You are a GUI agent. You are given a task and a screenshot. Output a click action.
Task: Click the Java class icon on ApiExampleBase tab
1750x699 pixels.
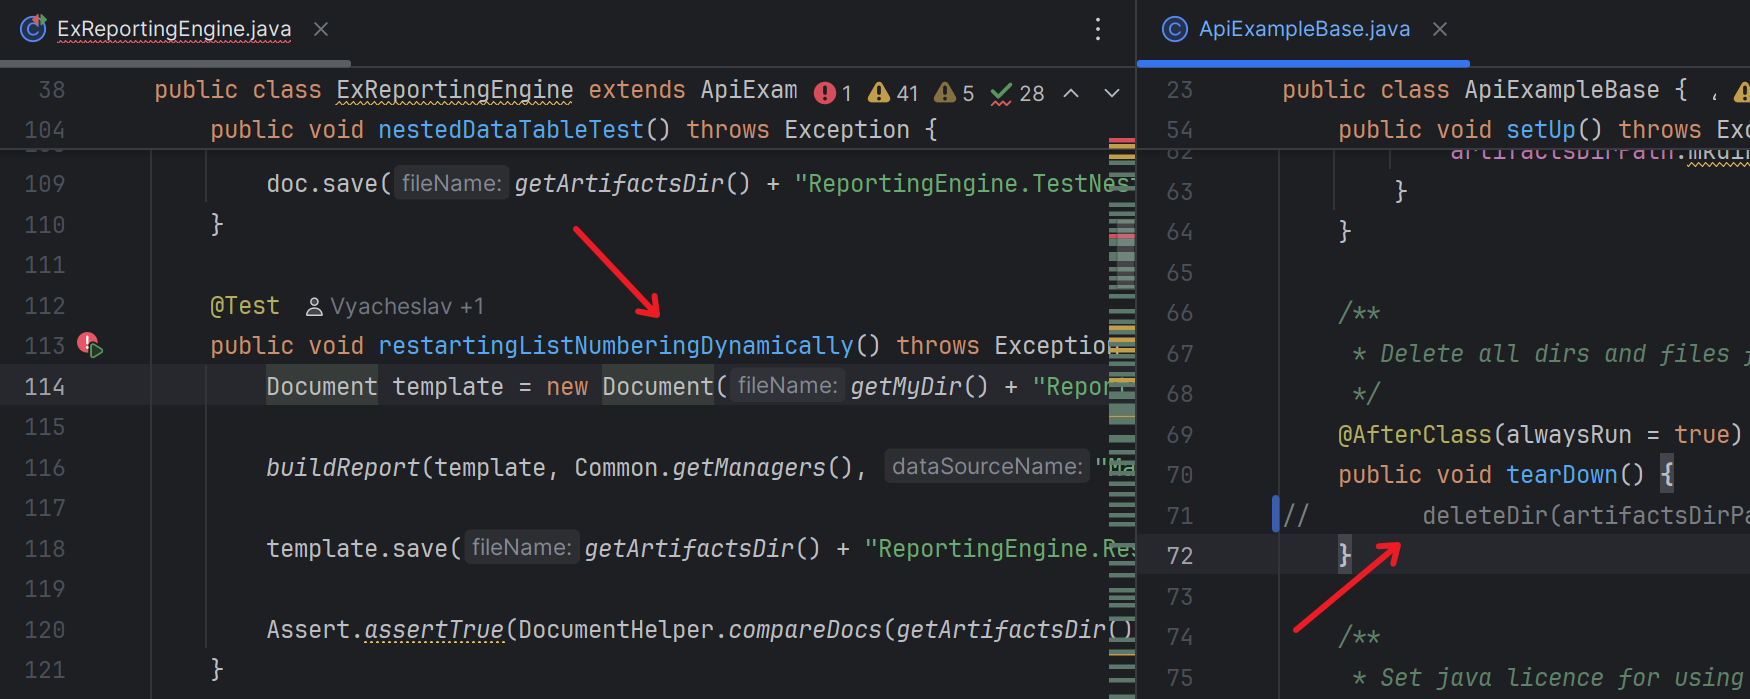pyautogui.click(x=1174, y=29)
